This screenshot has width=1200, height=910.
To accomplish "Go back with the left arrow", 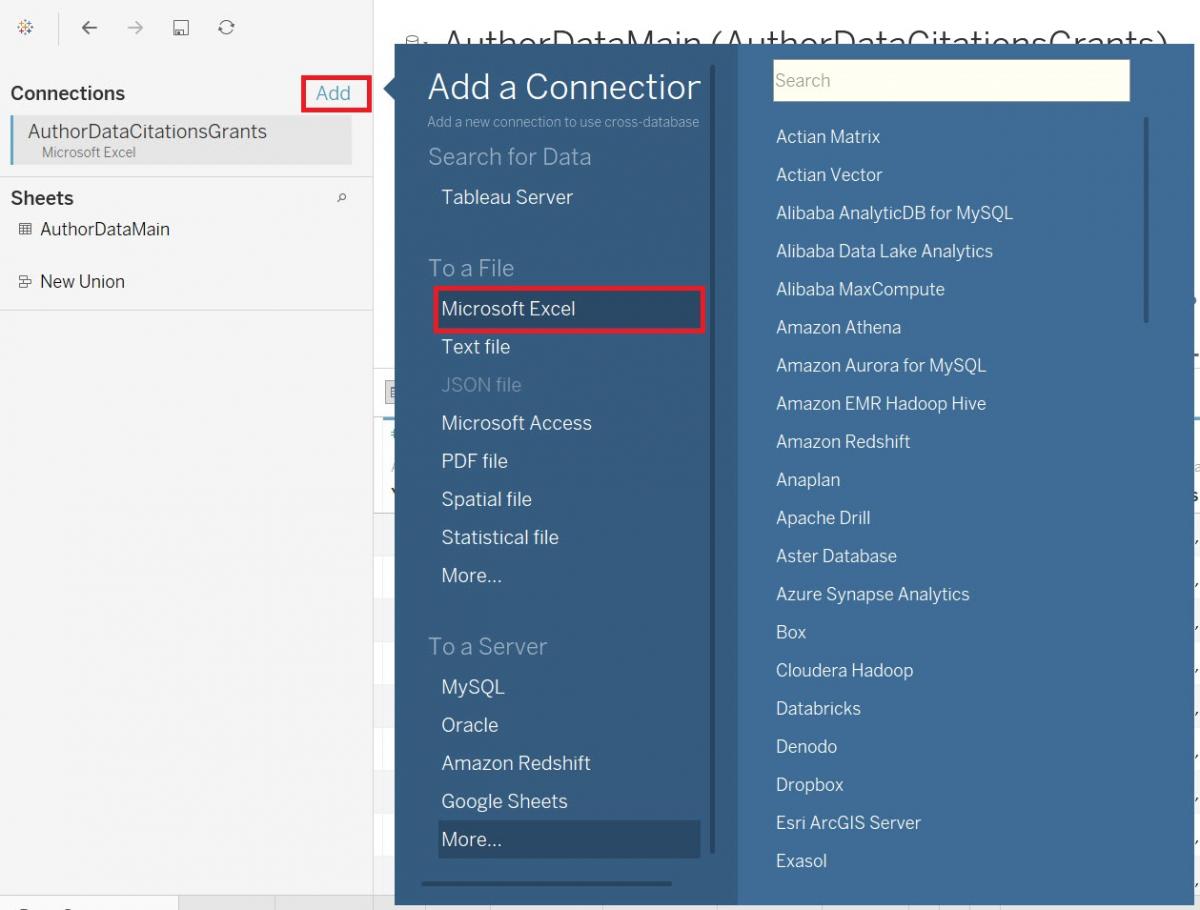I will 89,28.
